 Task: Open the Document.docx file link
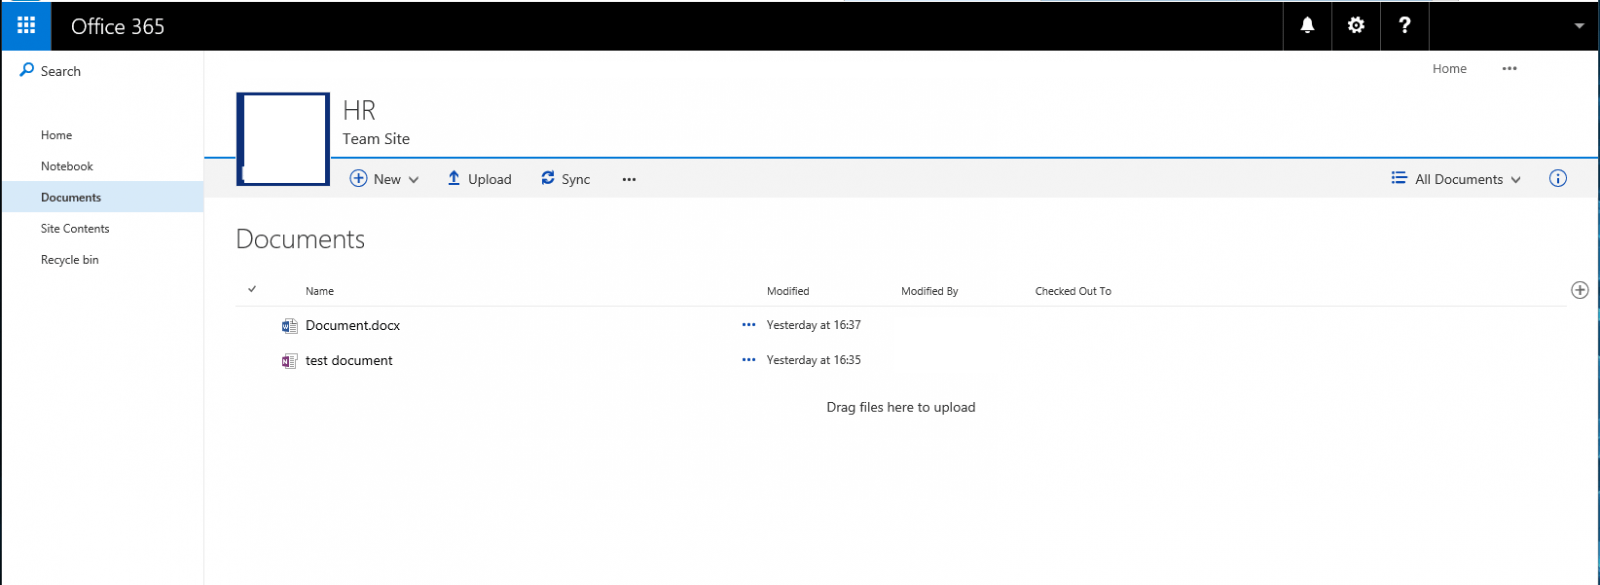tap(353, 325)
